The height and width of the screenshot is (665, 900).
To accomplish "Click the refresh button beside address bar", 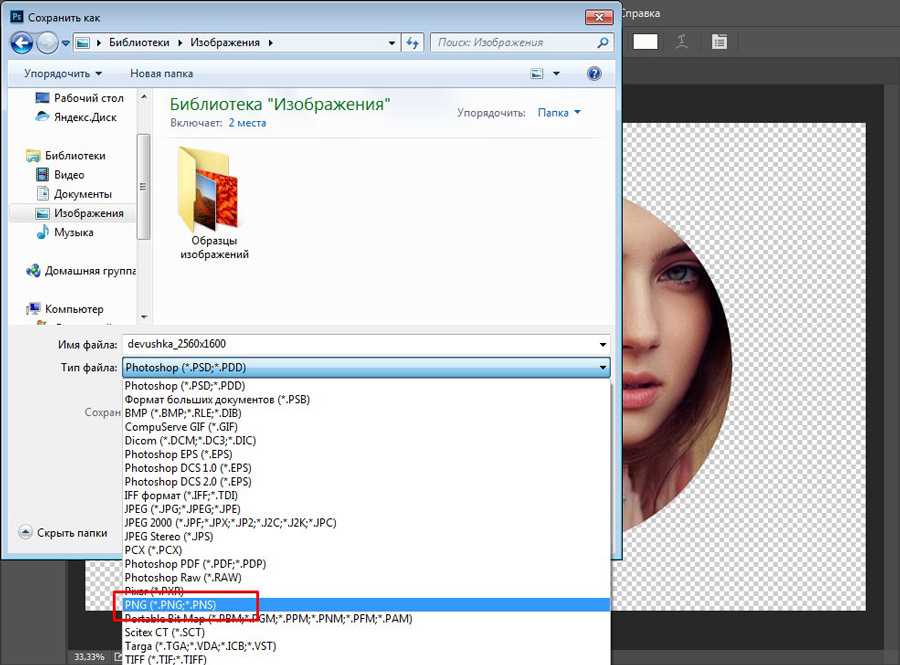I will point(413,42).
